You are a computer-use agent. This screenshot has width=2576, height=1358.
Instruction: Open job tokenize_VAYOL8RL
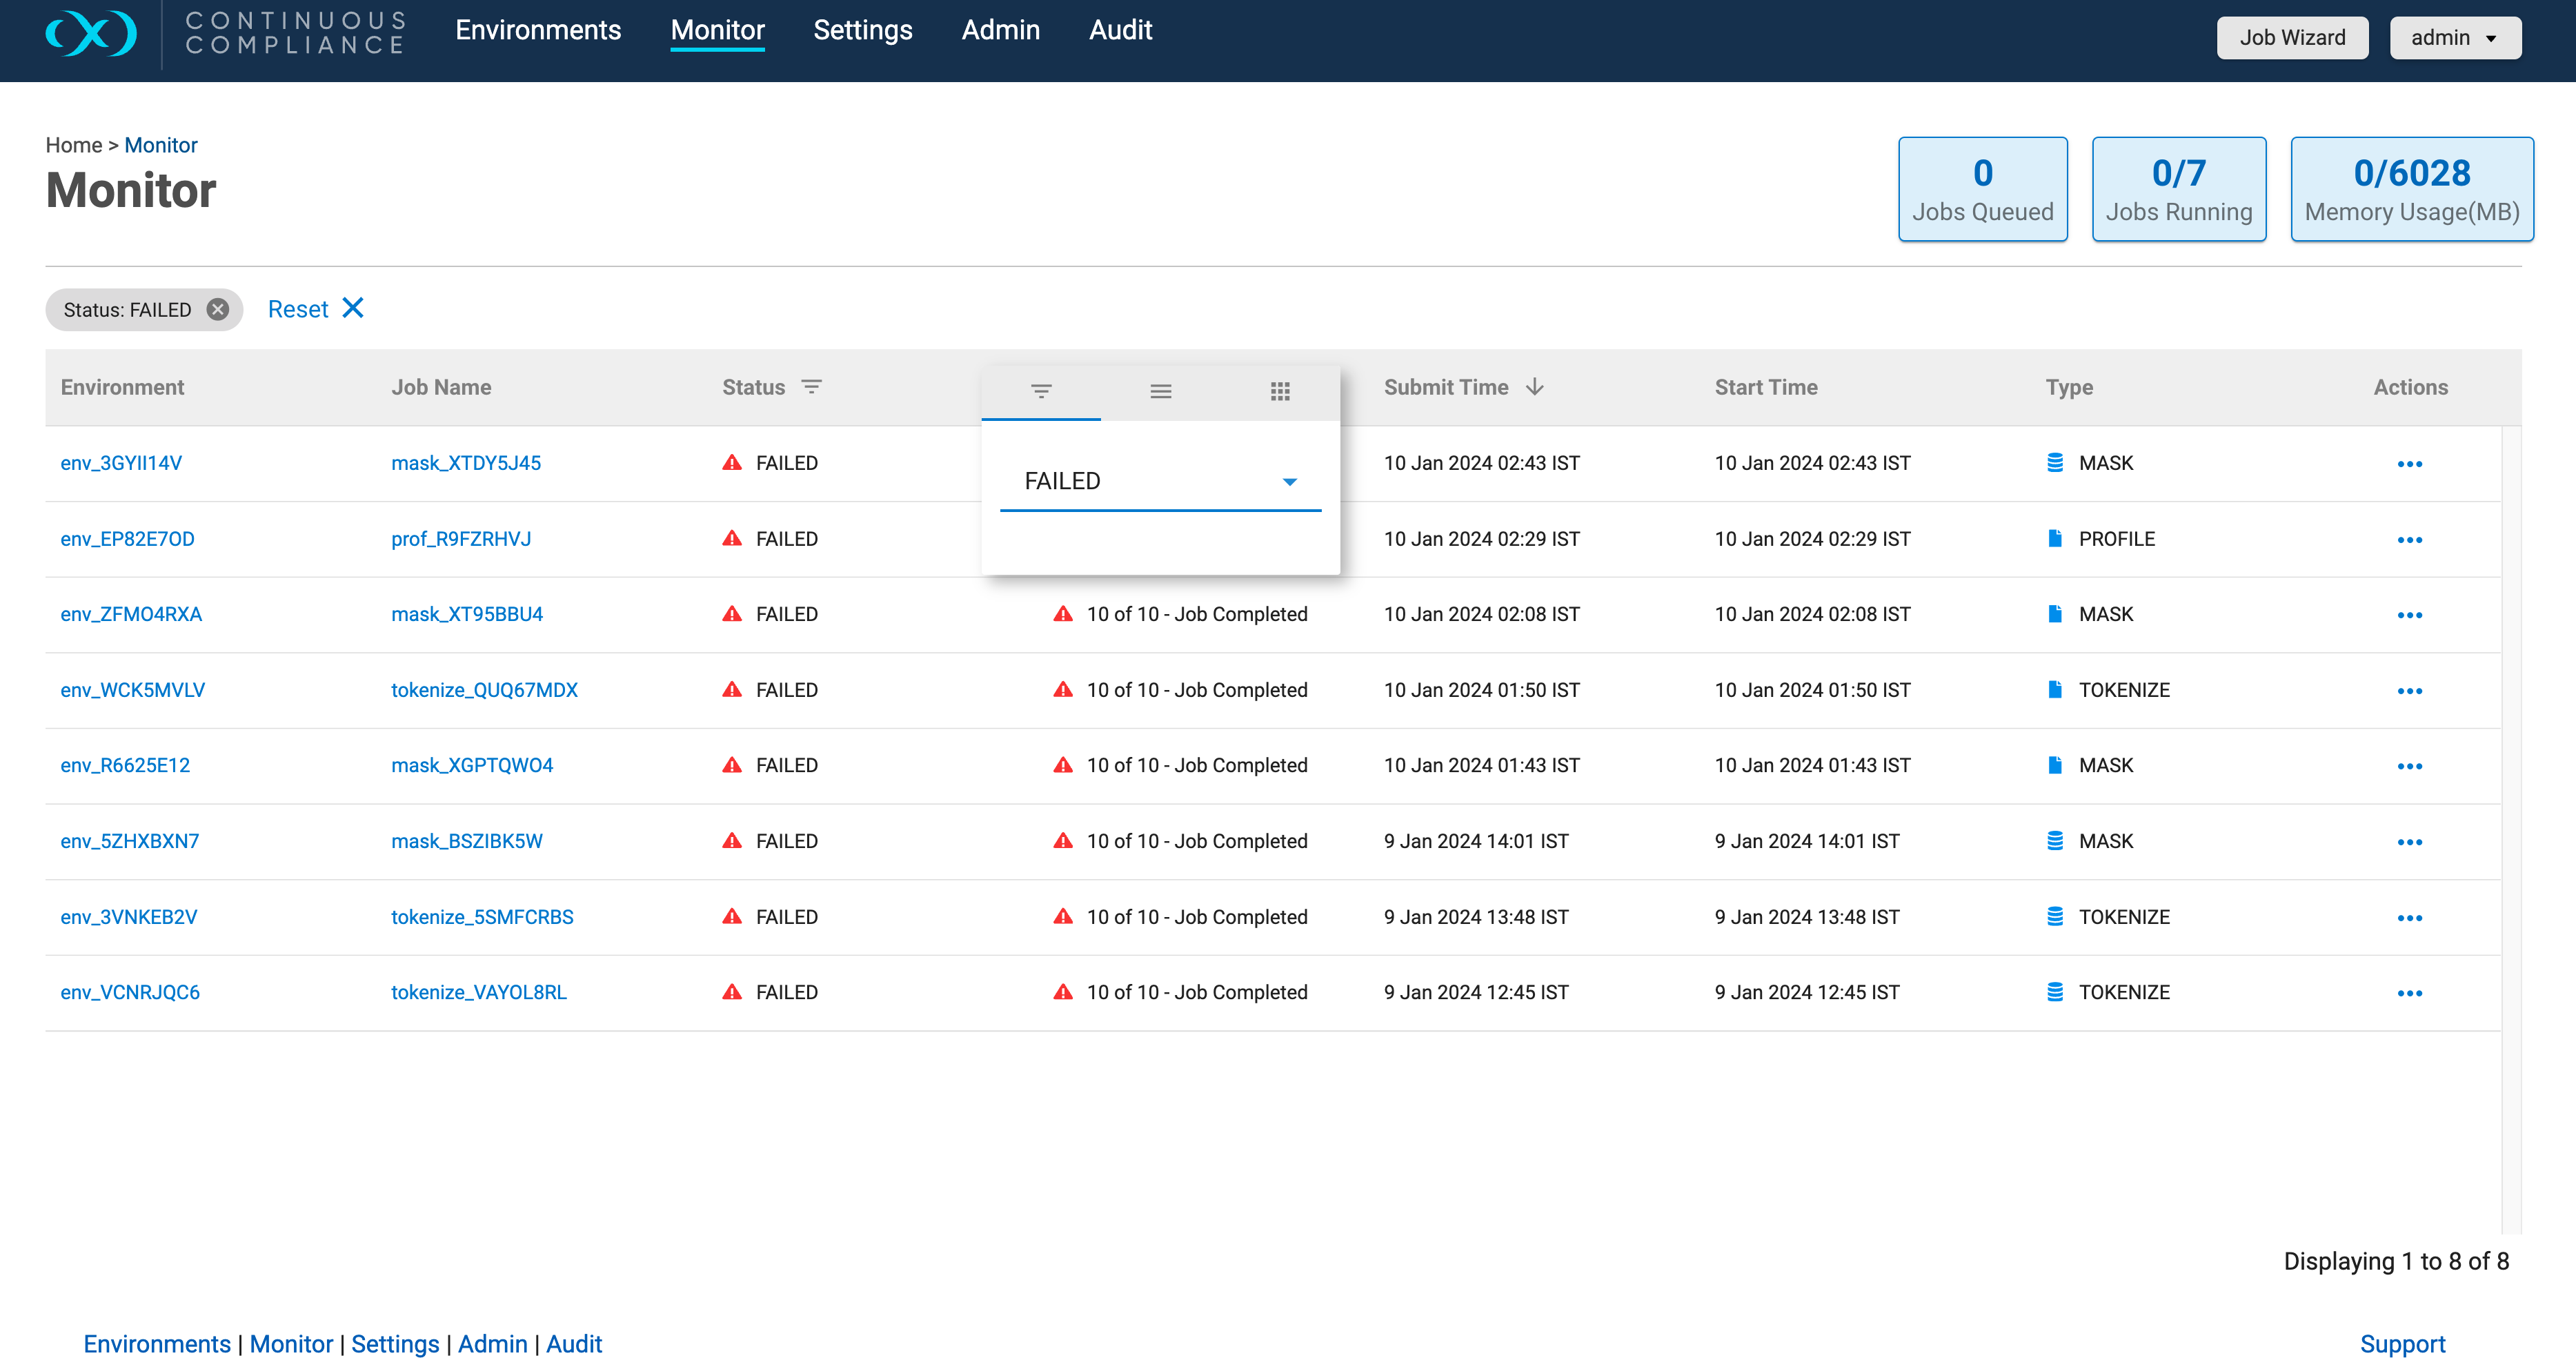point(478,992)
